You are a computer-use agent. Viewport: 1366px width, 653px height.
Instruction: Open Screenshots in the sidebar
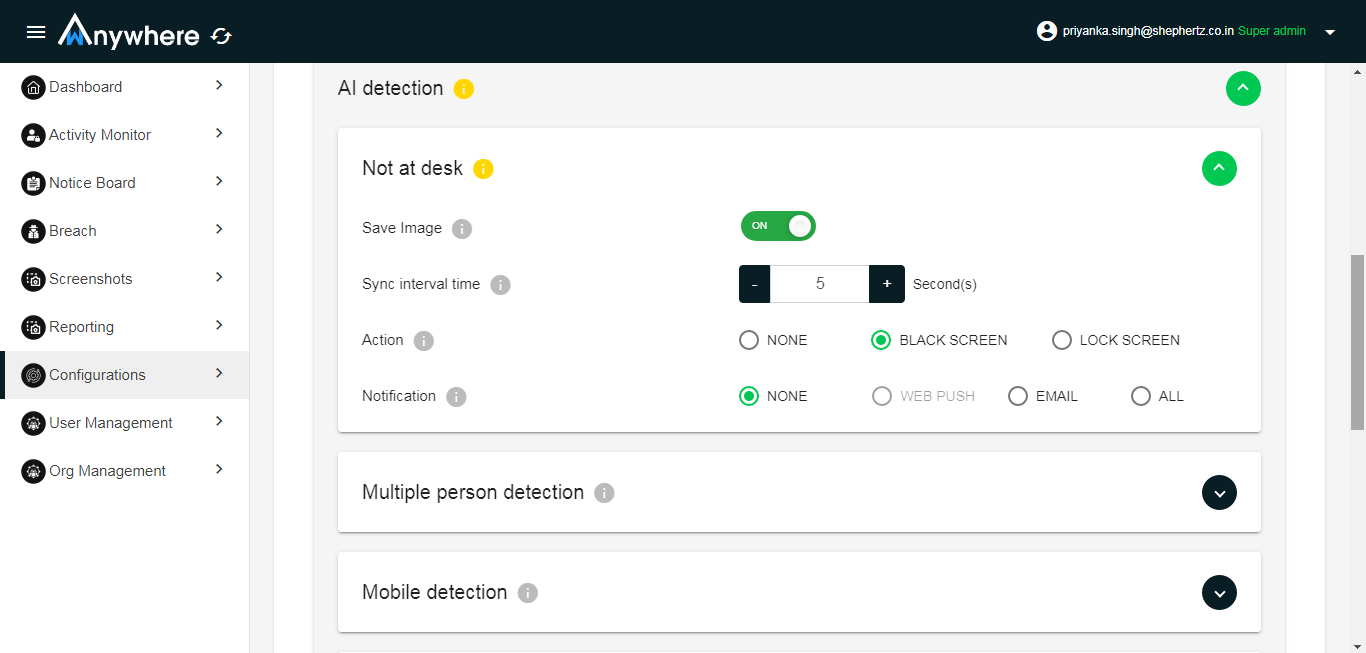point(90,279)
